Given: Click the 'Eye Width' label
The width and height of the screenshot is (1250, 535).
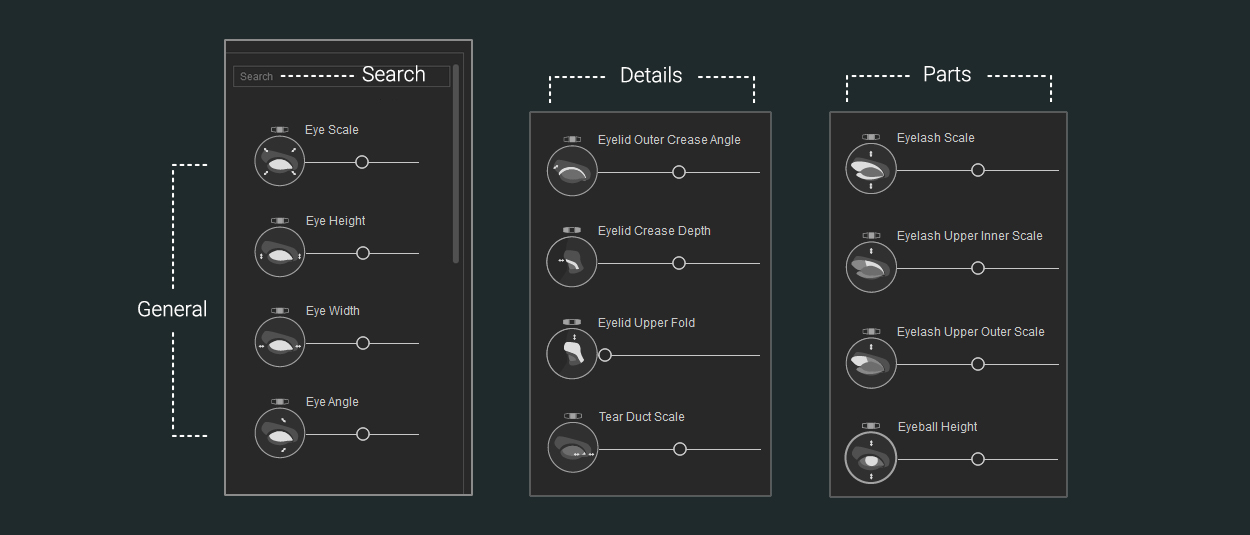Looking at the screenshot, I should click(x=333, y=311).
